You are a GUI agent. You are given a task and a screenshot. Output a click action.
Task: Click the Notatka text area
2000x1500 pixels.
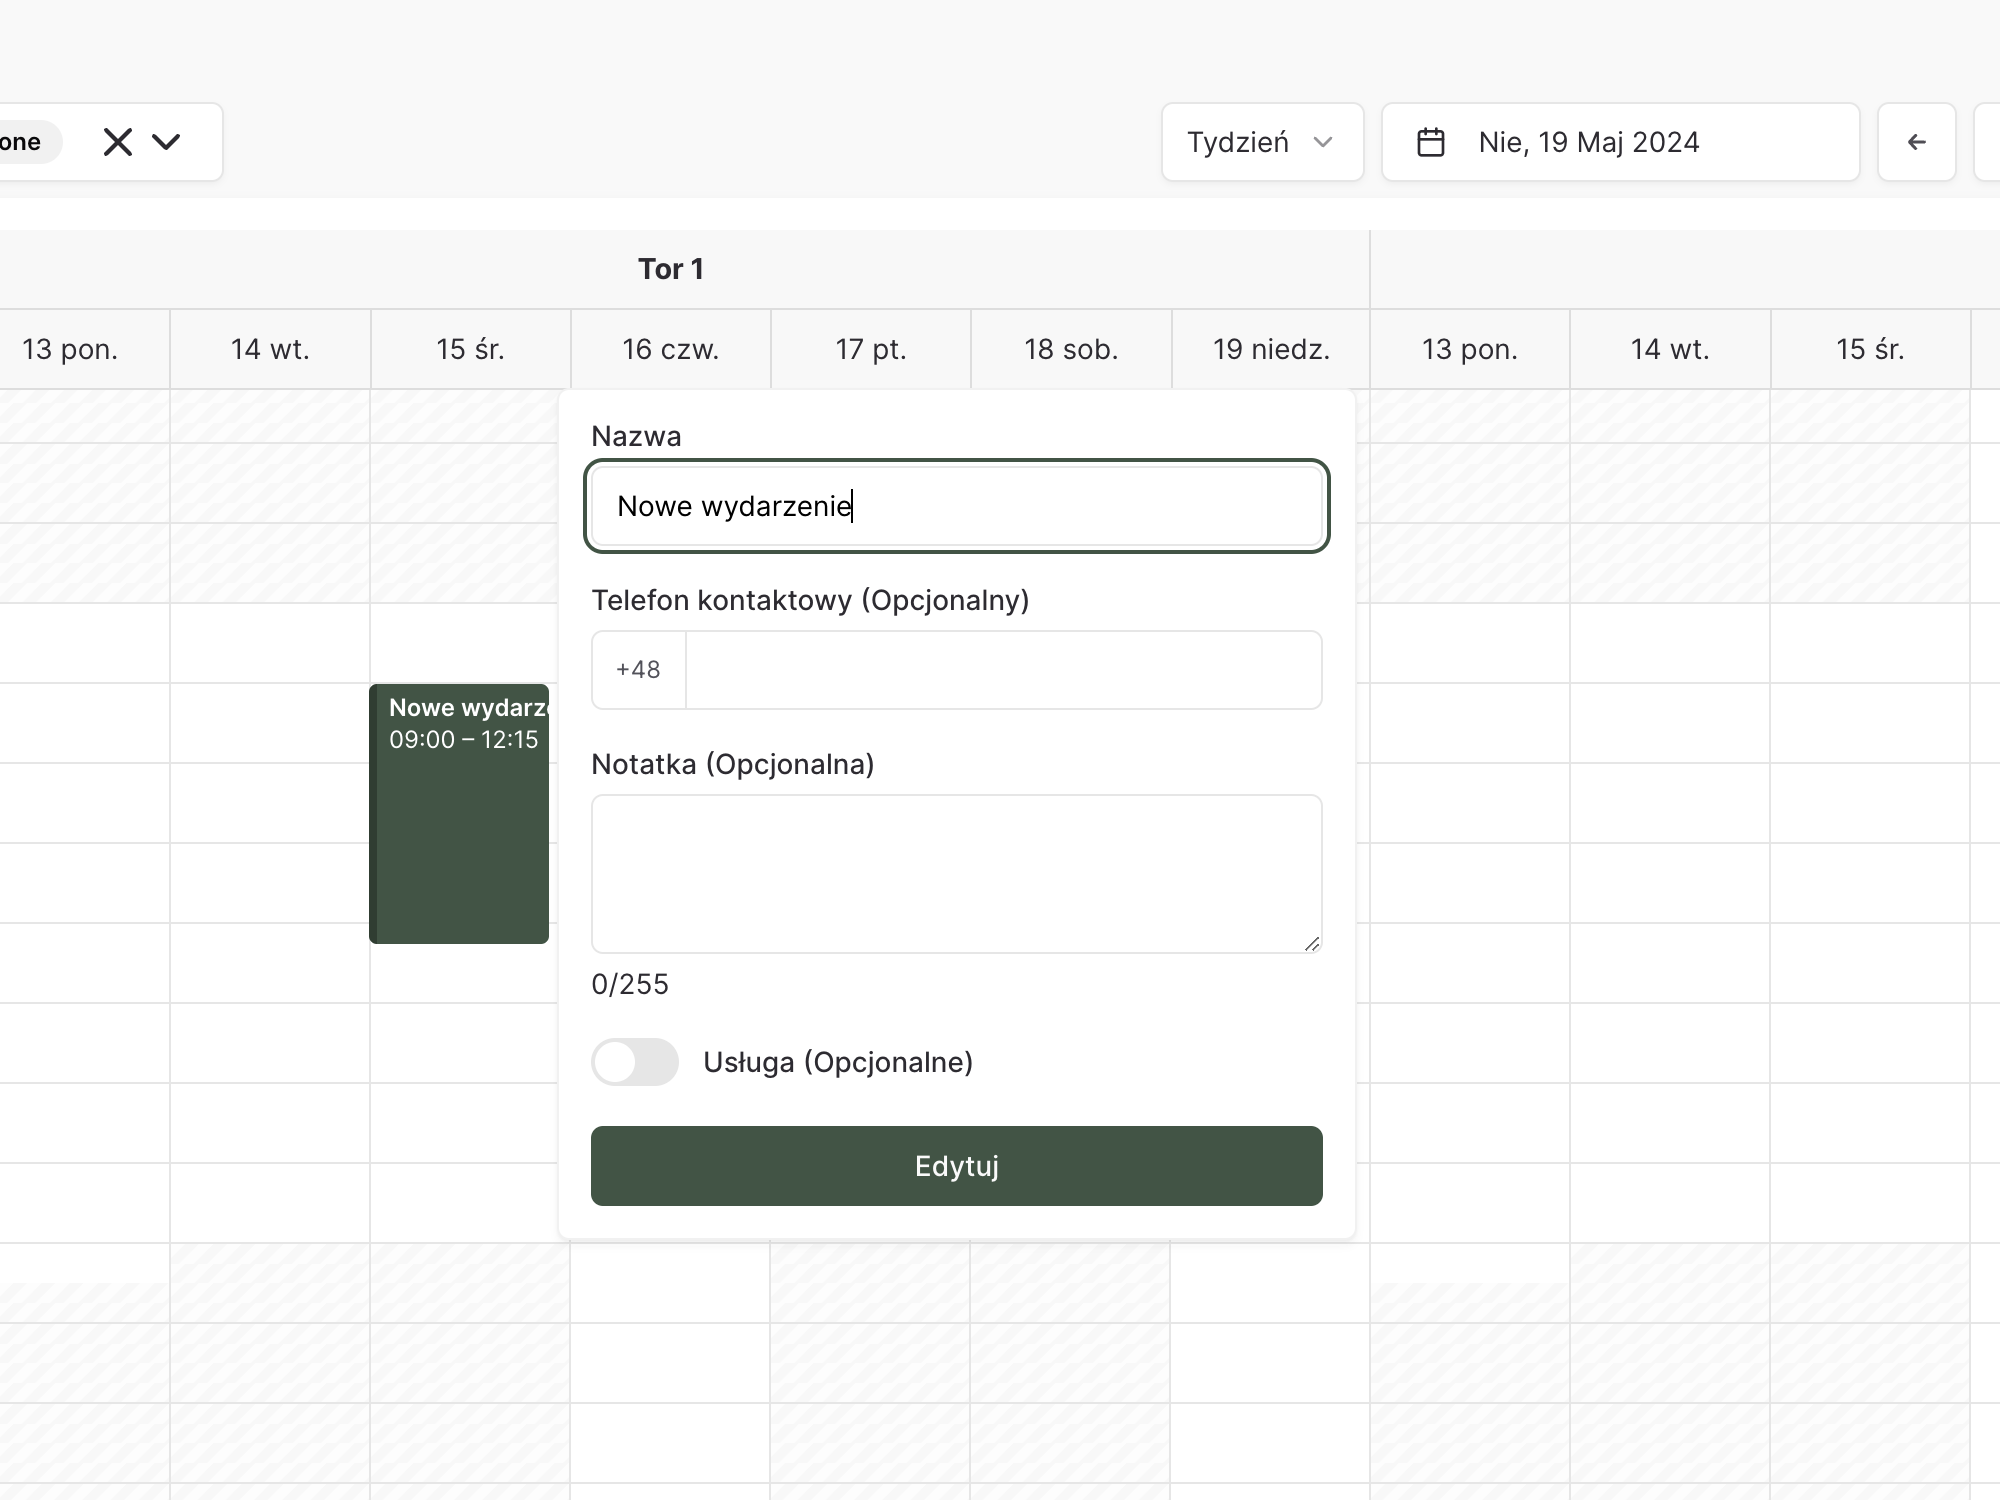tap(957, 874)
